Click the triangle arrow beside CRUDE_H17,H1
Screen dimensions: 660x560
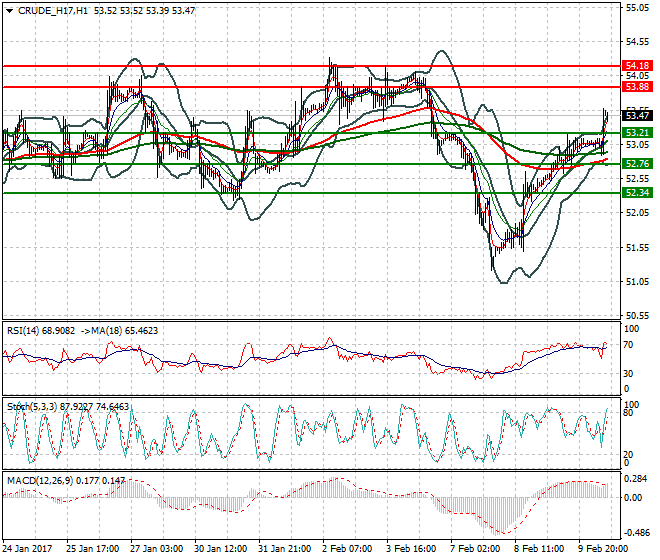[9, 10]
